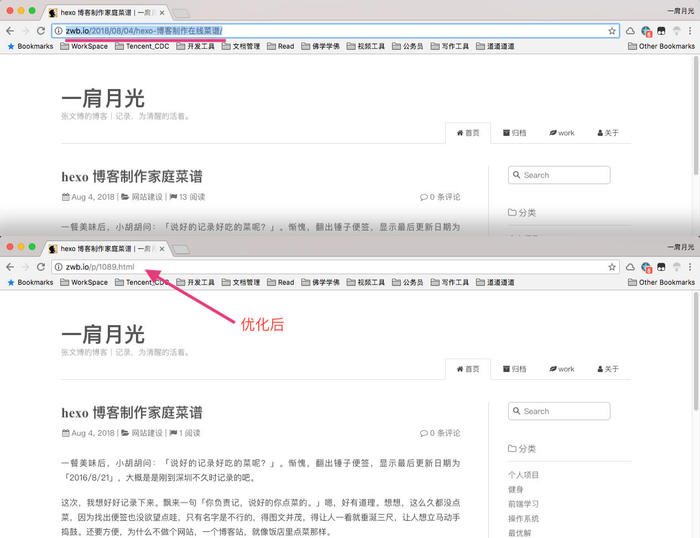Click 网站建设 category link in top page
700x538 pixels.
click(x=147, y=197)
